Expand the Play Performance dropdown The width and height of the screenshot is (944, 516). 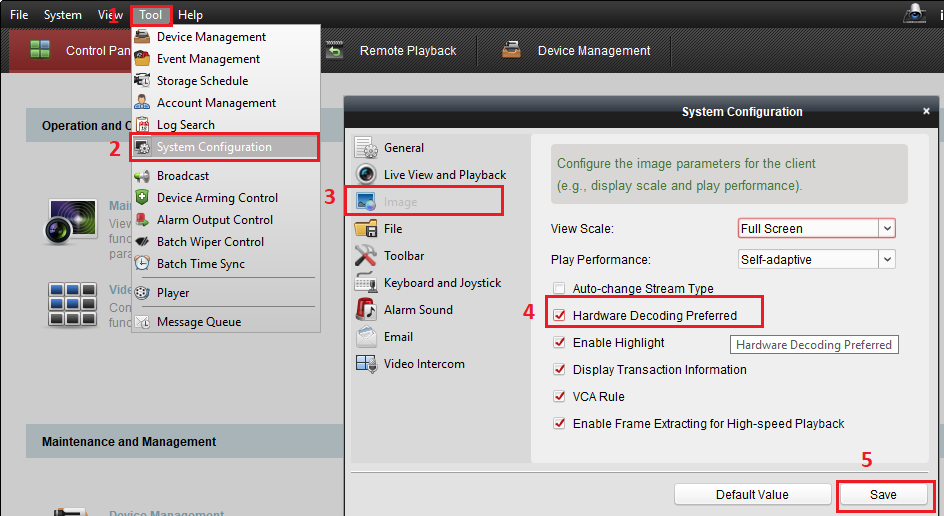(816, 260)
